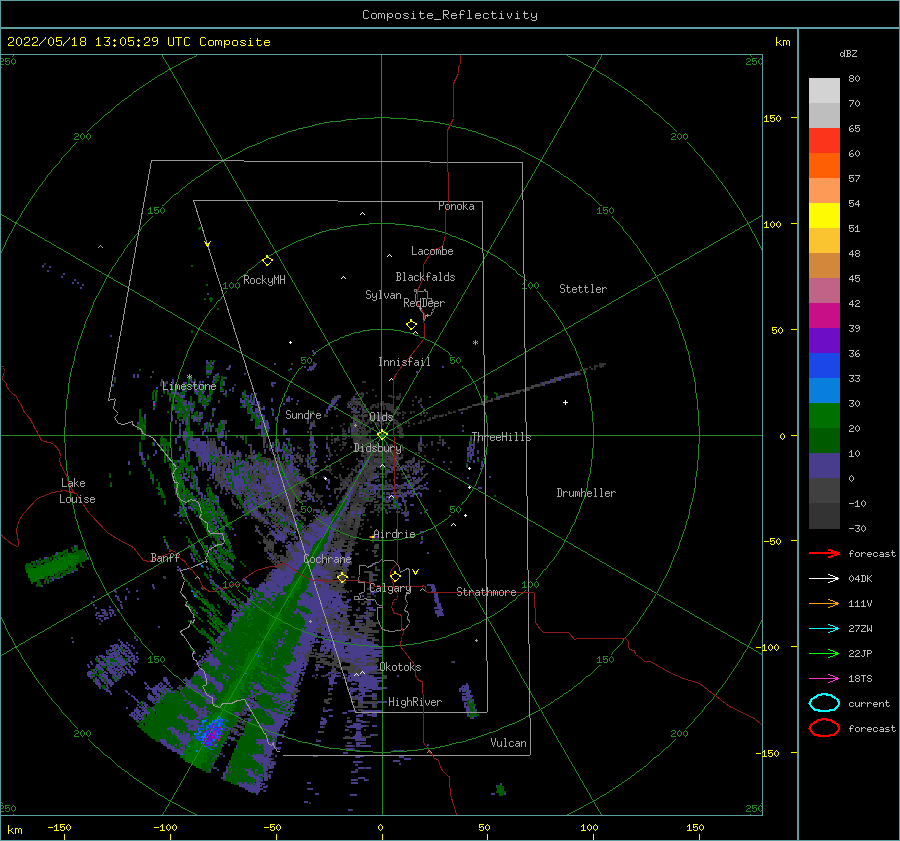Click yellow diamond marker above Calgary label

pyautogui.click(x=395, y=576)
